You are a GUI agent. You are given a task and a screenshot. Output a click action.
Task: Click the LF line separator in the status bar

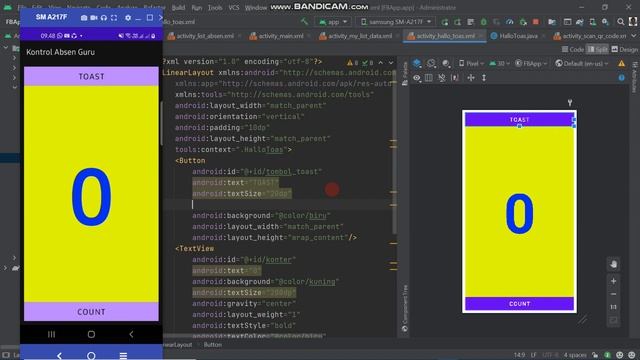[533, 355]
